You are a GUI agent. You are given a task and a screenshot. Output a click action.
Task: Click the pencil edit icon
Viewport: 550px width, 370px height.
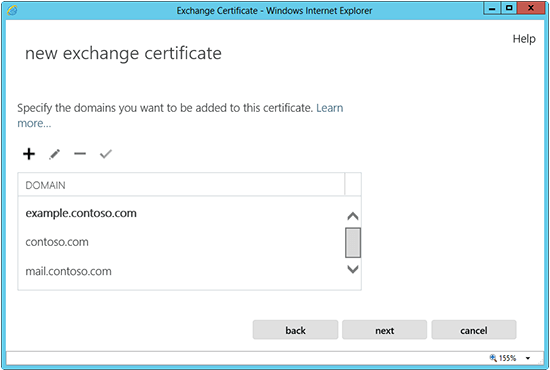(x=54, y=154)
